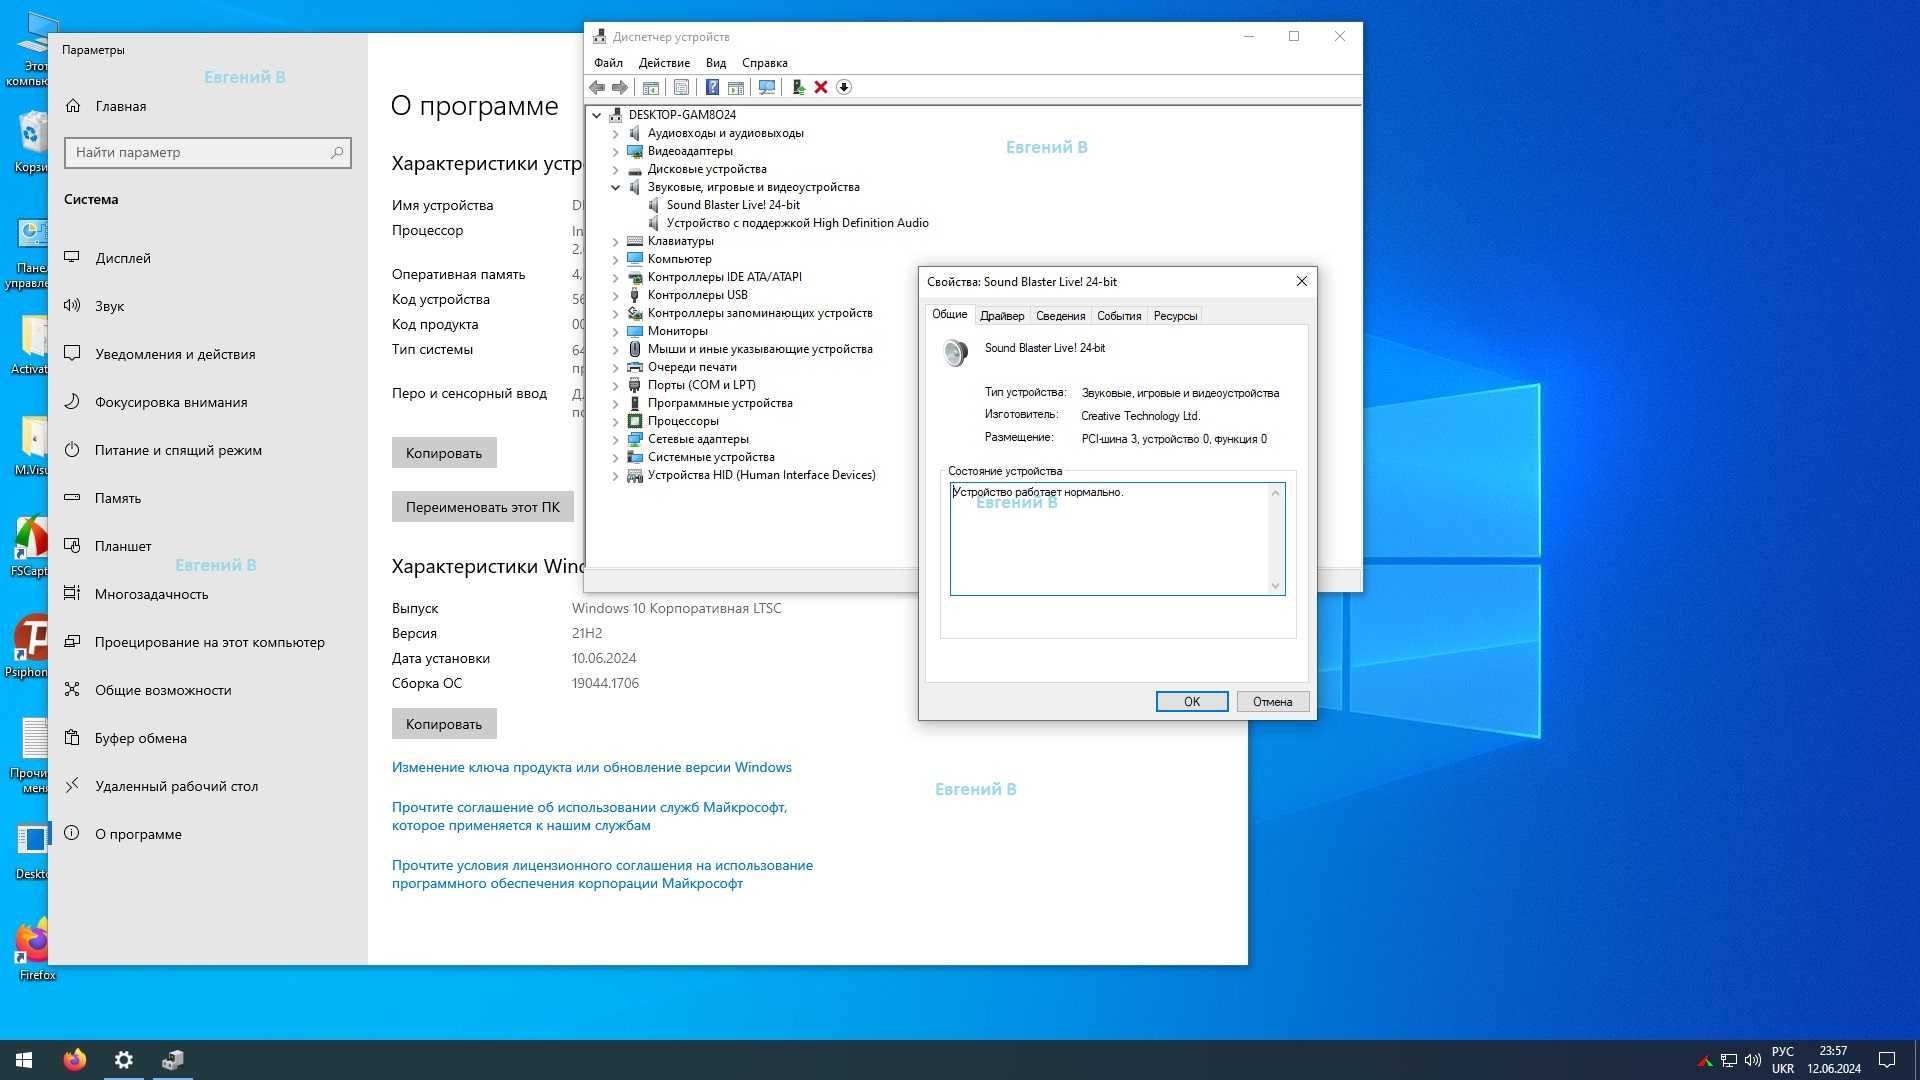The height and width of the screenshot is (1080, 1920).
Task: Click the blue Help question mark toolbar icon
Action: [712, 88]
